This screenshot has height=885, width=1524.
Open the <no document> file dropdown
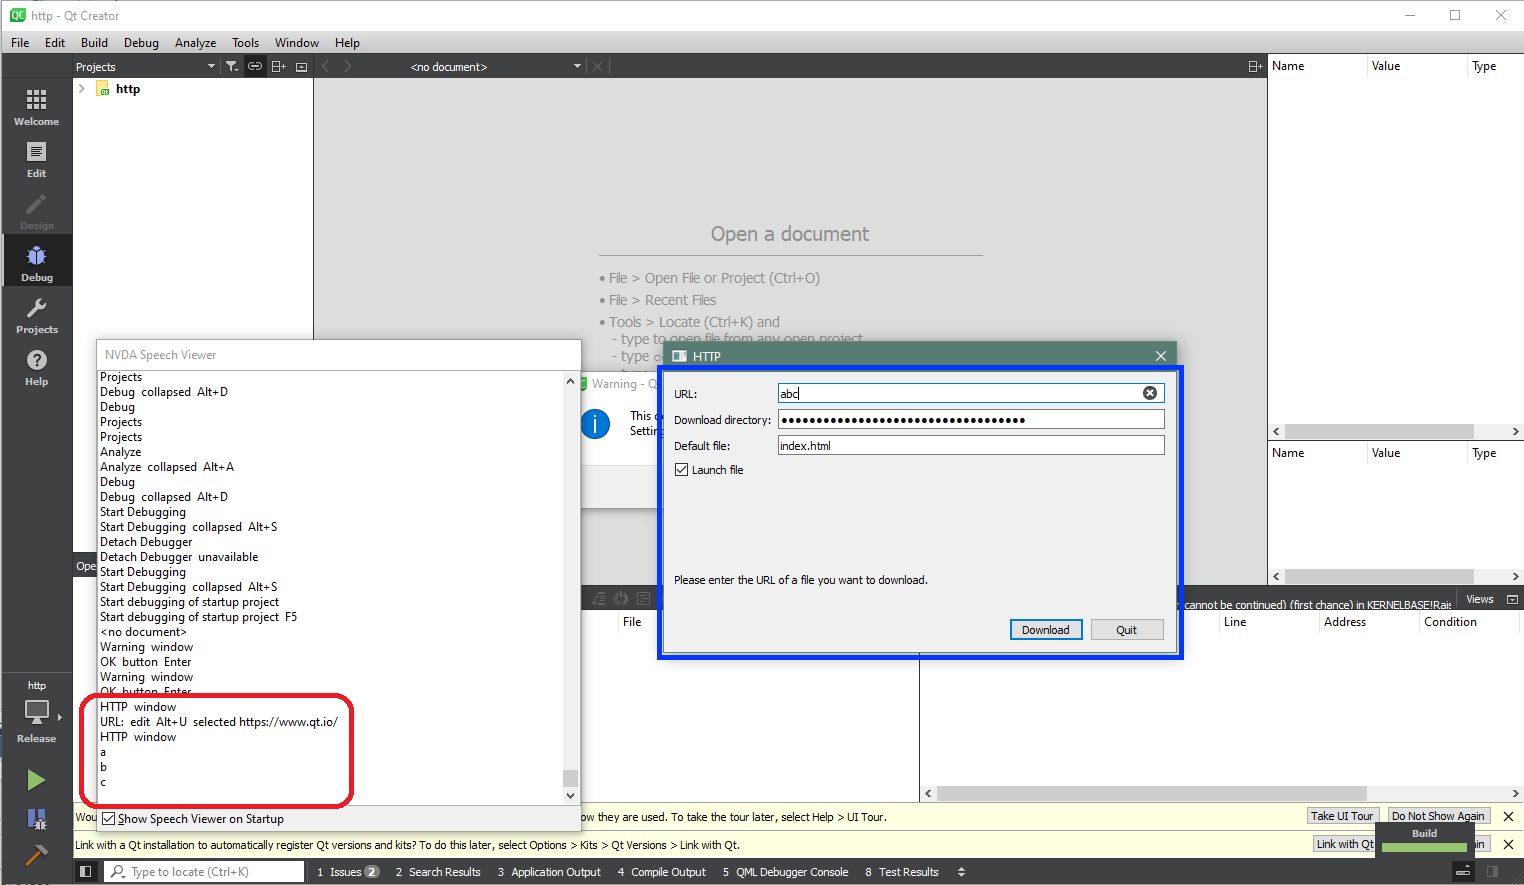tap(577, 67)
